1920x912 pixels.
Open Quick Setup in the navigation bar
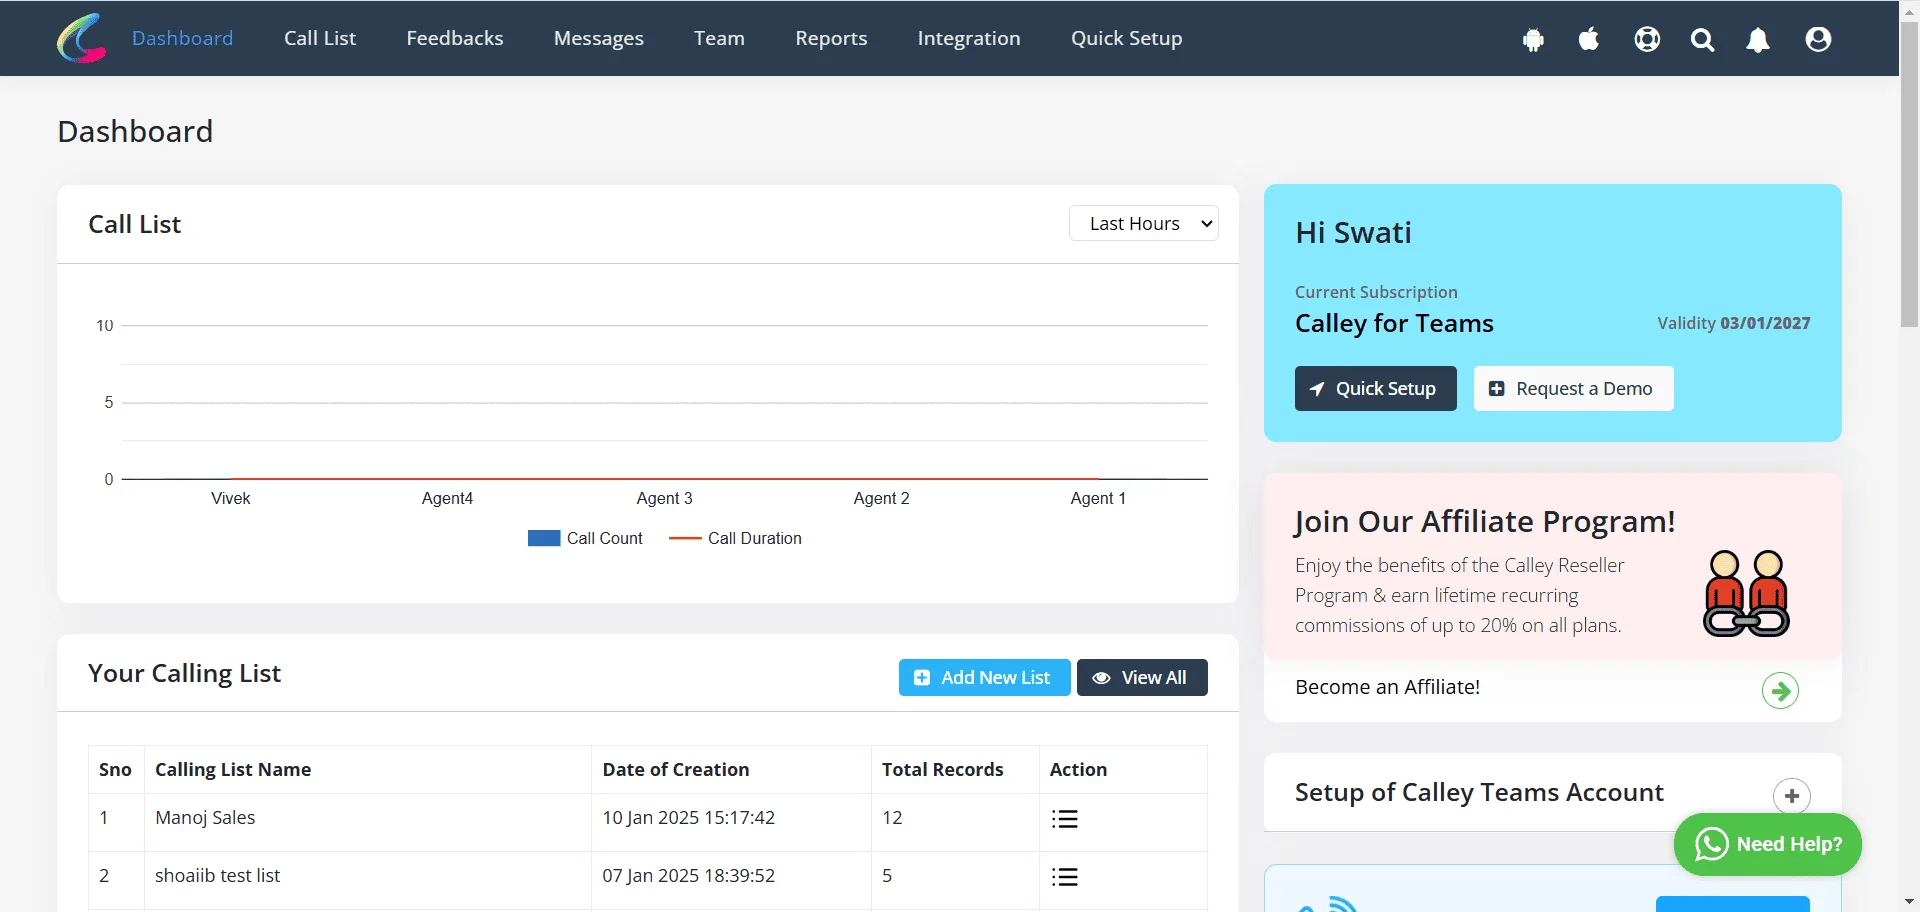click(x=1126, y=38)
